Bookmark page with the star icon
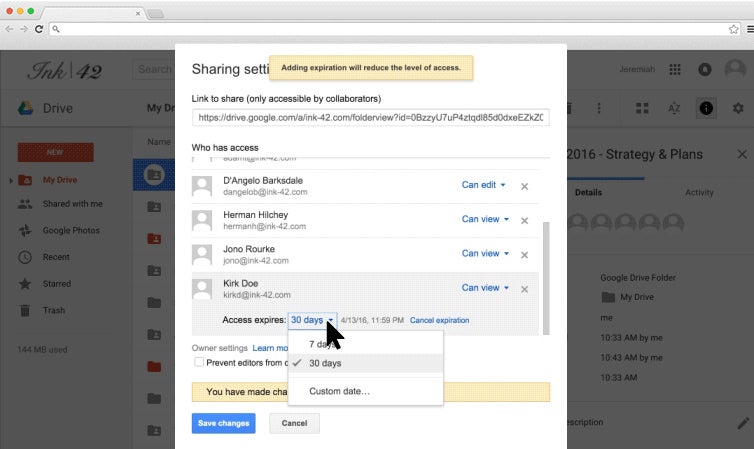Image resolution: width=754 pixels, height=449 pixels. point(733,29)
